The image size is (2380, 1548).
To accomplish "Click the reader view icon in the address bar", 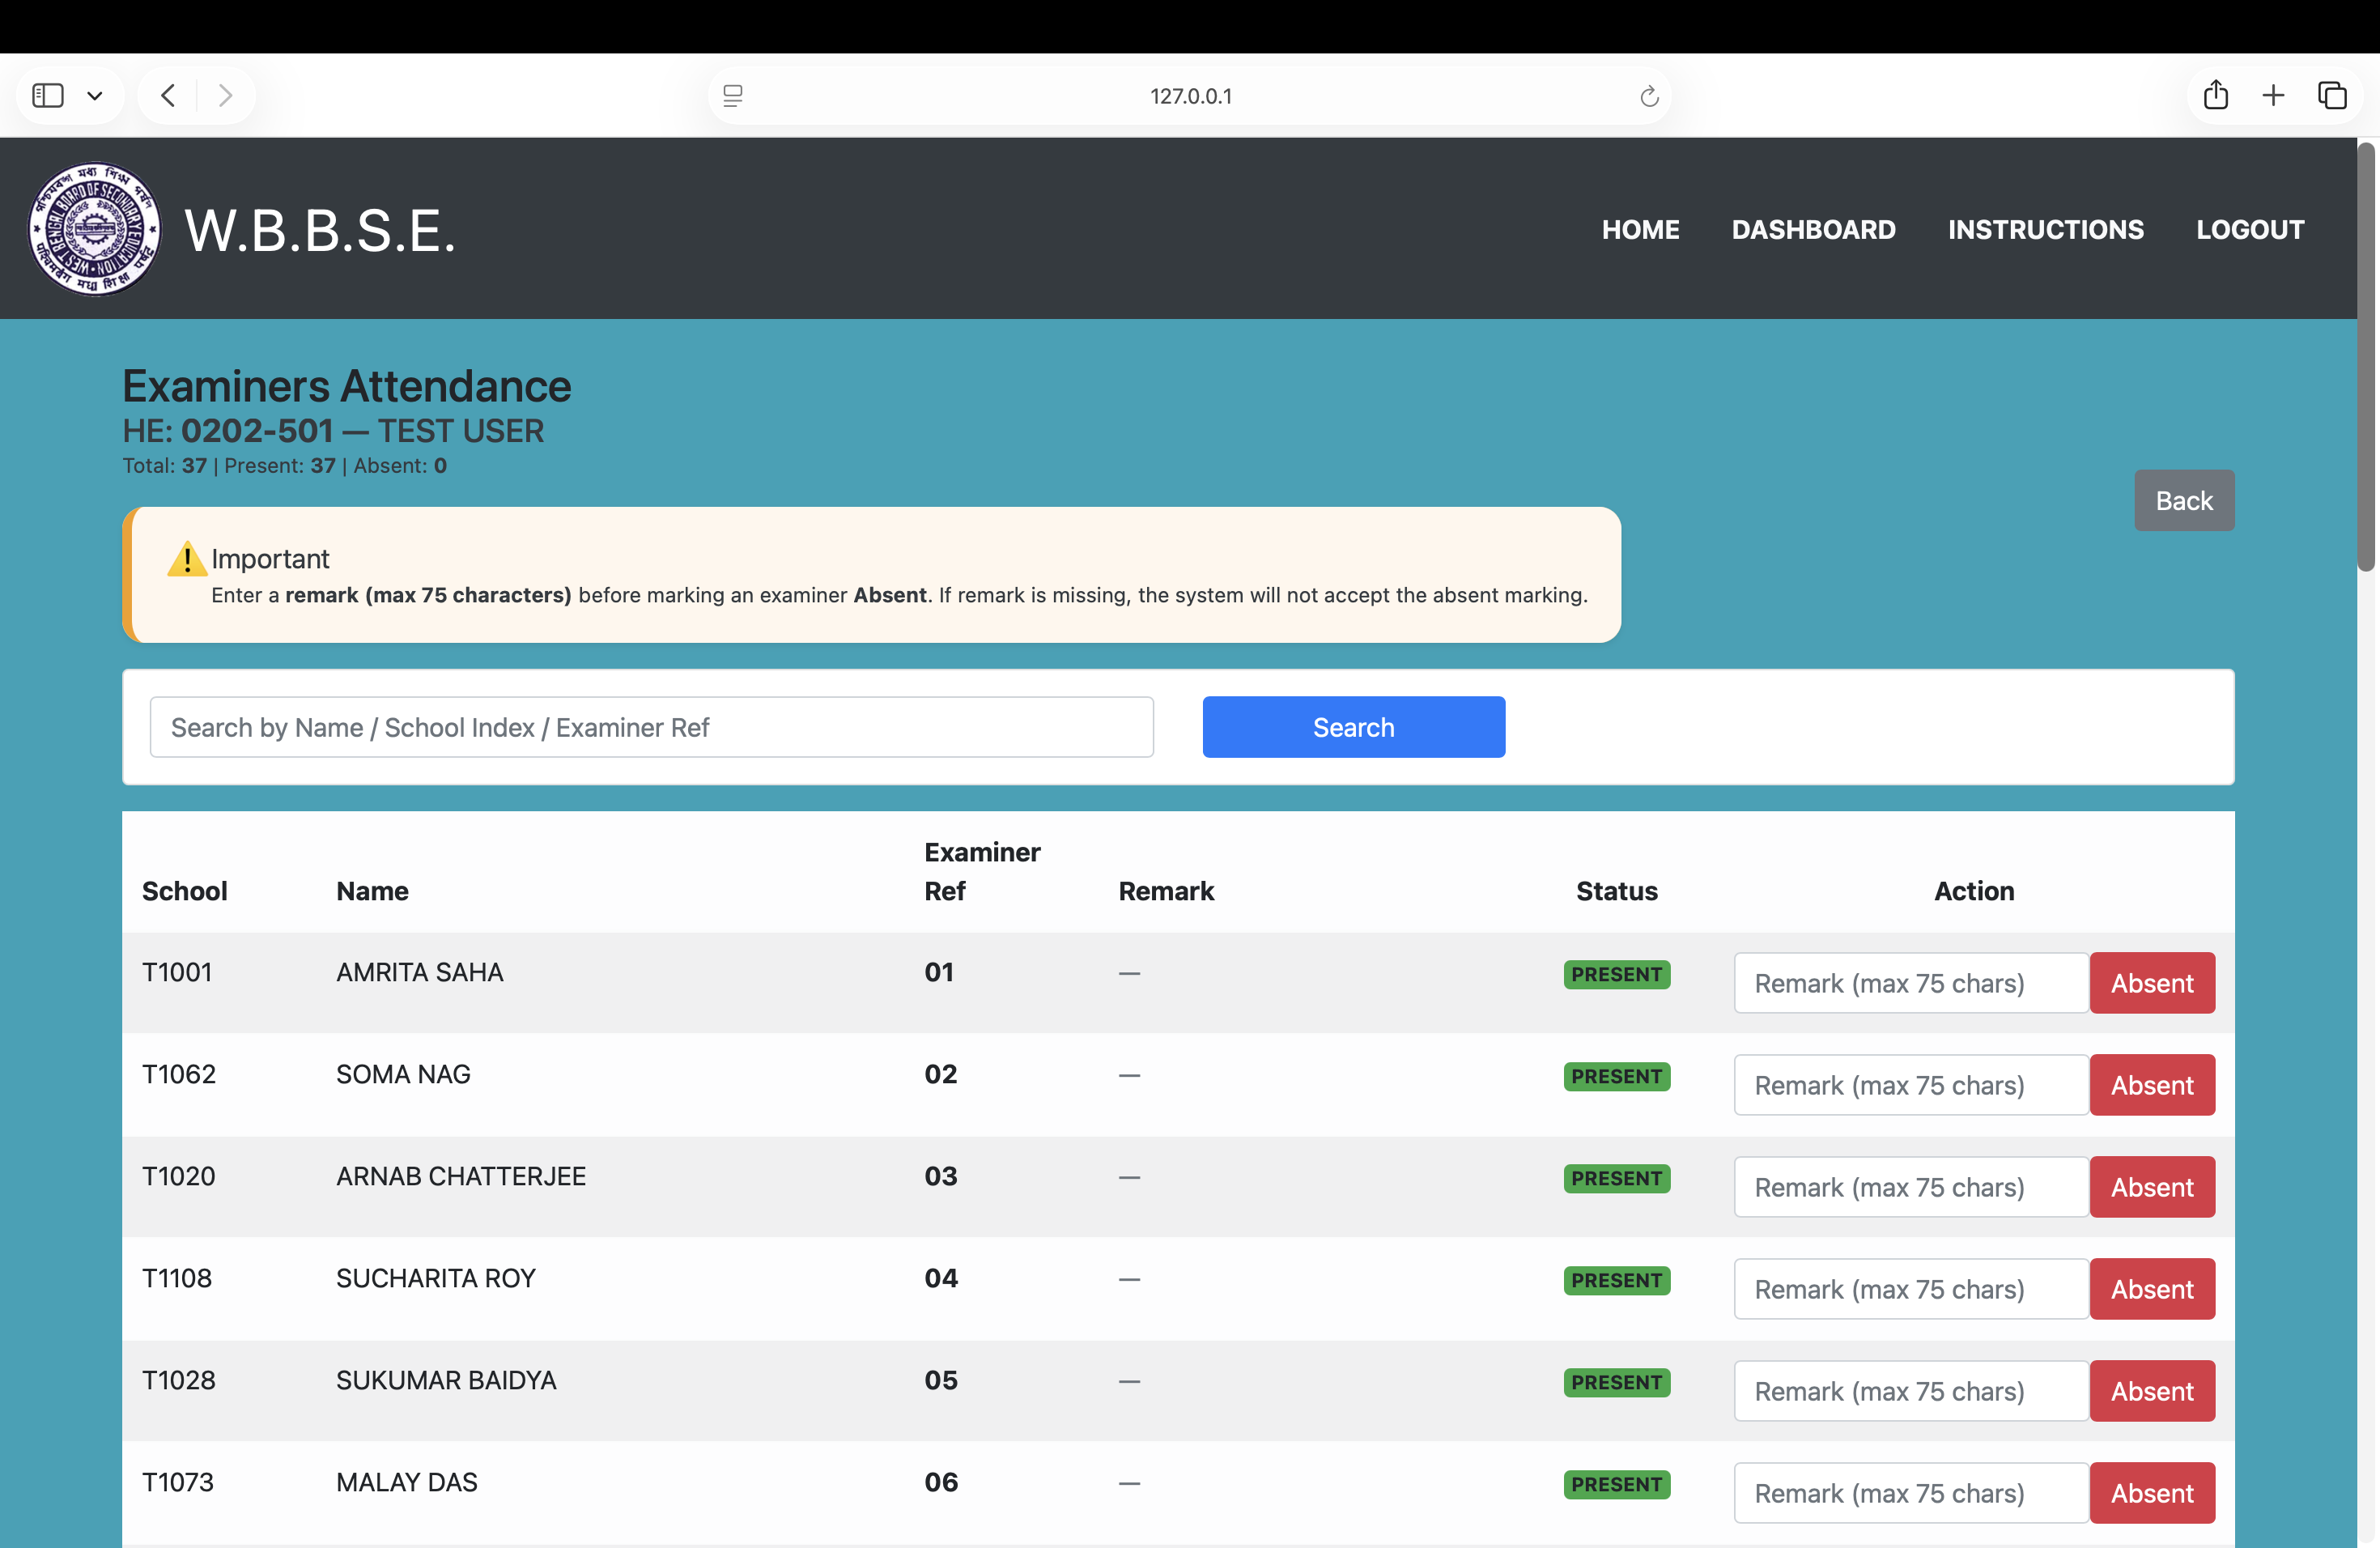I will 734,95.
